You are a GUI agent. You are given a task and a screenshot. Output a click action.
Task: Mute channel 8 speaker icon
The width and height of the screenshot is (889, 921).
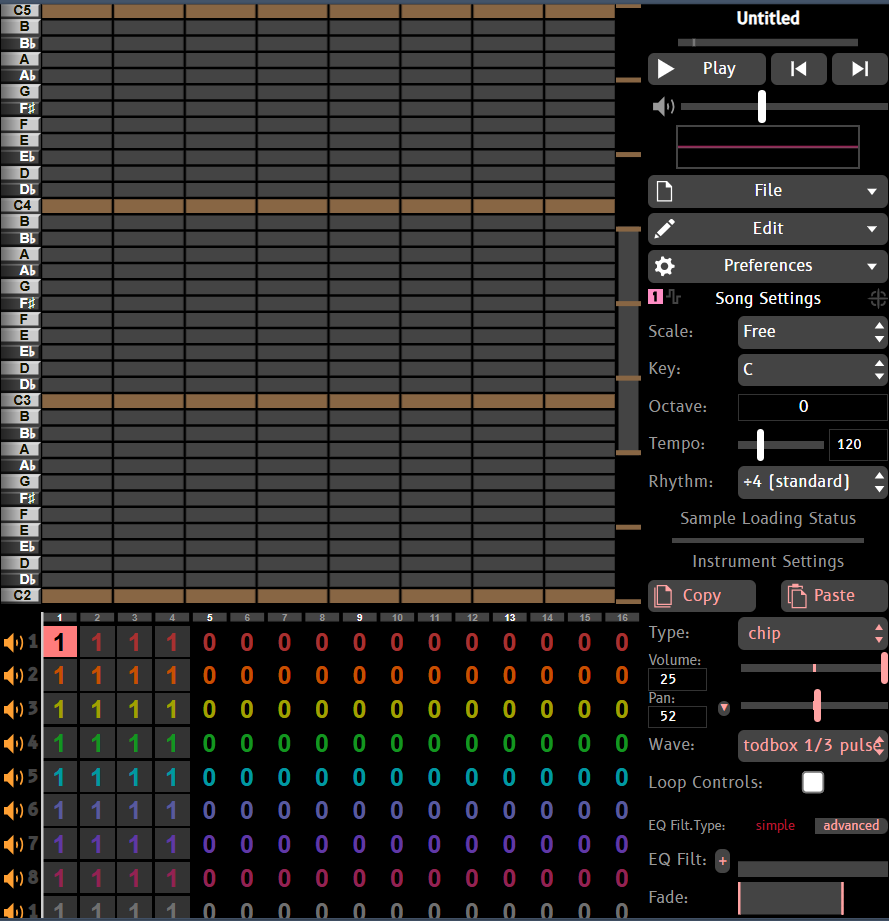pyautogui.click(x=13, y=879)
